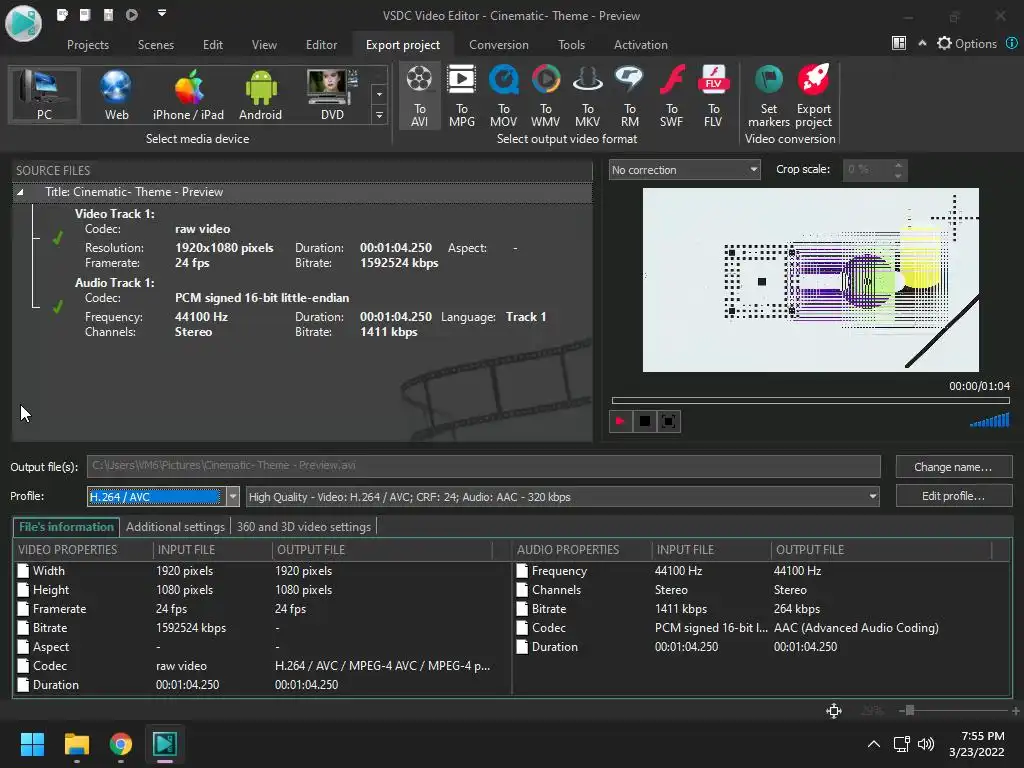
Task: Toggle Video Track 1 green checkmark
Action: click(58, 238)
